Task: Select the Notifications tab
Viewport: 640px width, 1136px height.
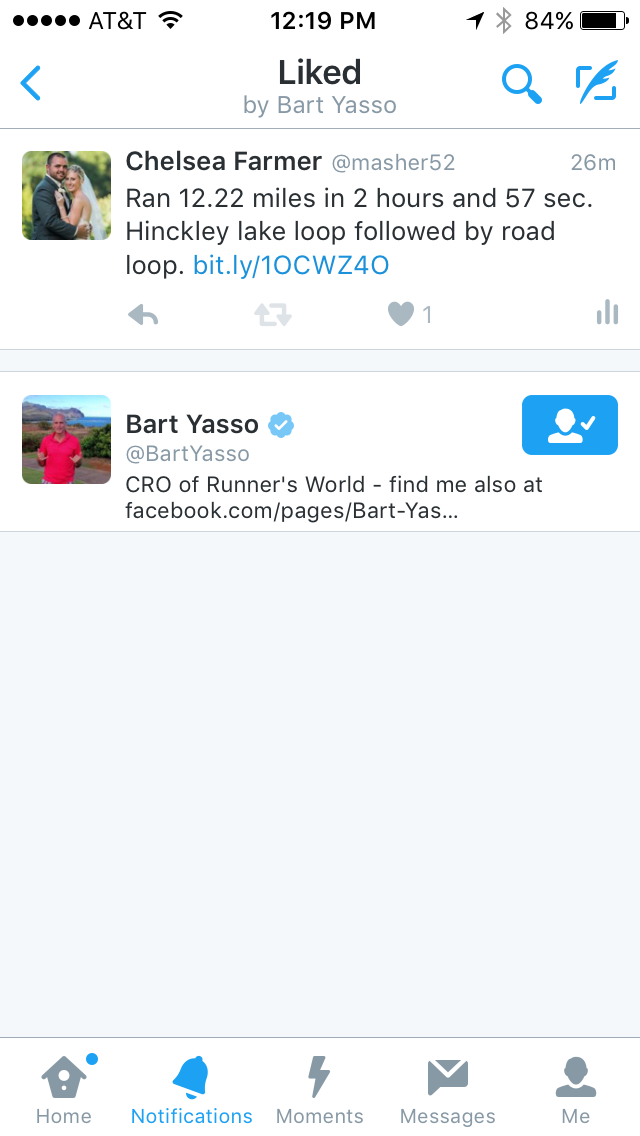Action: (x=191, y=1088)
